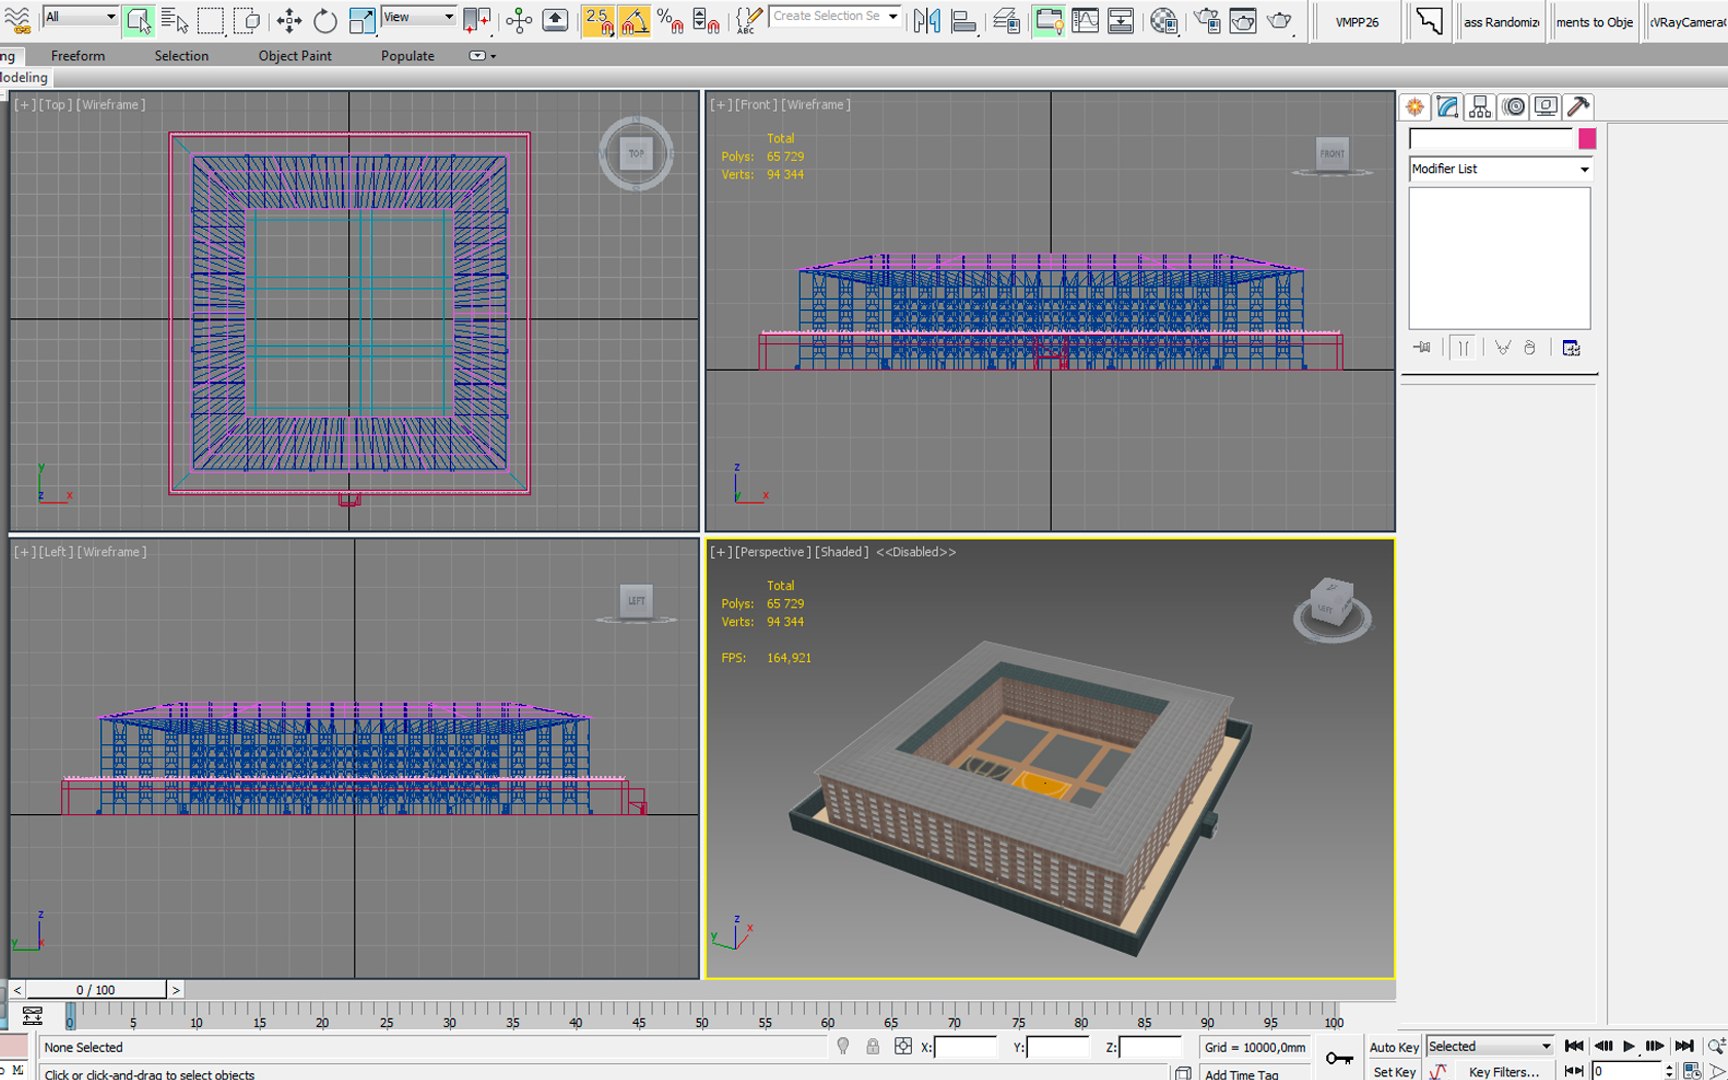
Task: Open the All selection filter dropdown
Action: [80, 17]
